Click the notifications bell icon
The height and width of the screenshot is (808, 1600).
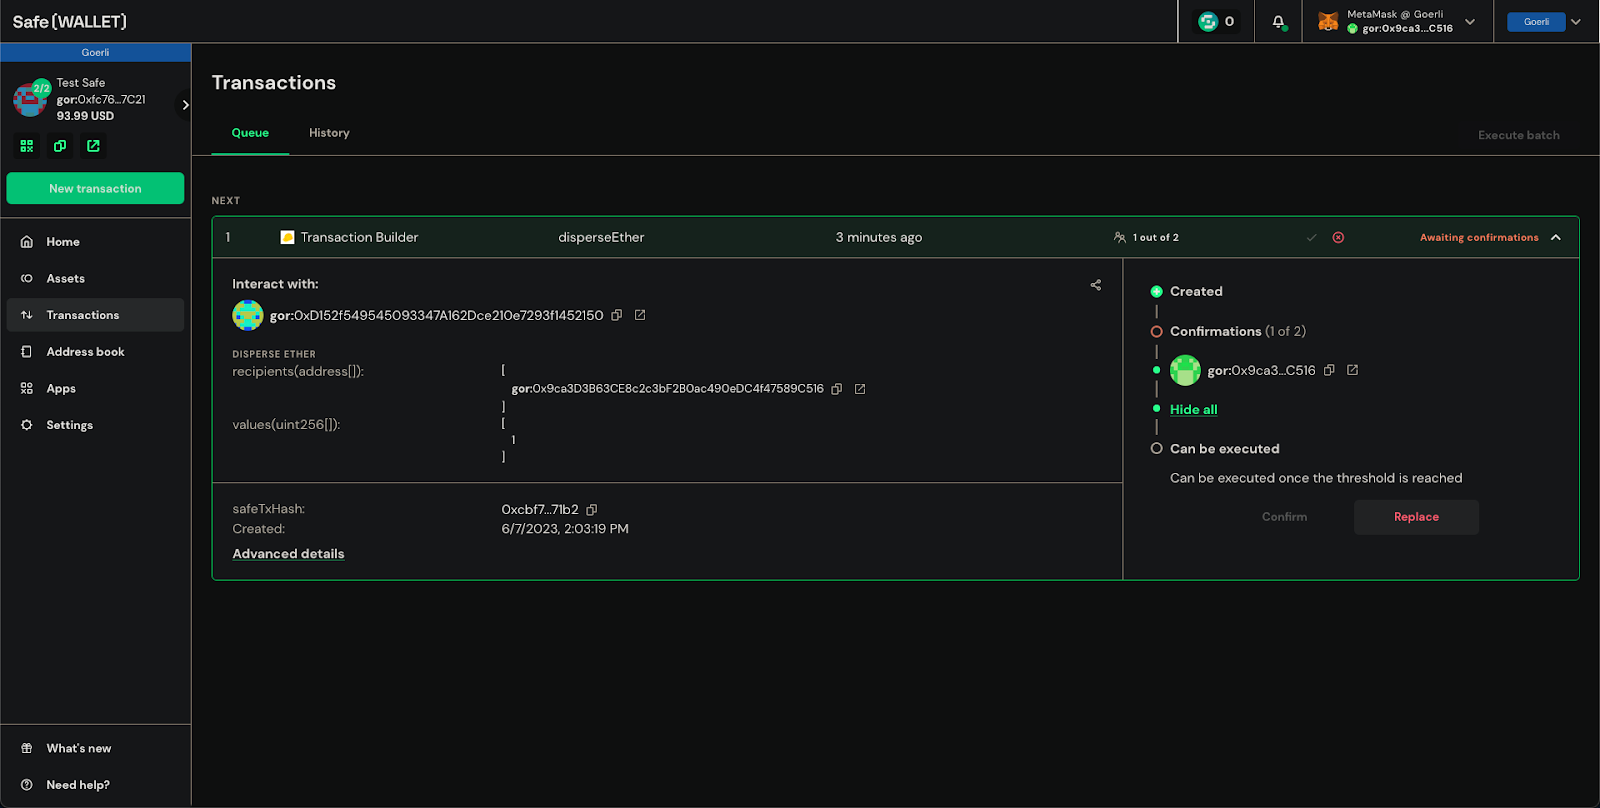point(1278,21)
